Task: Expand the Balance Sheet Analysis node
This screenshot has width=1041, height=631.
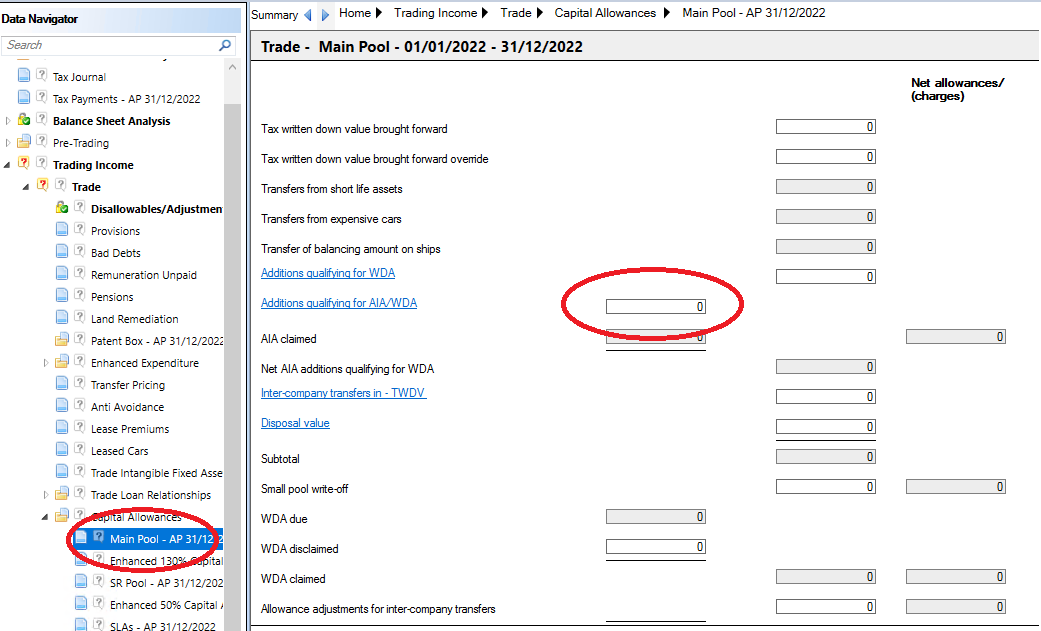Action: click(x=7, y=121)
